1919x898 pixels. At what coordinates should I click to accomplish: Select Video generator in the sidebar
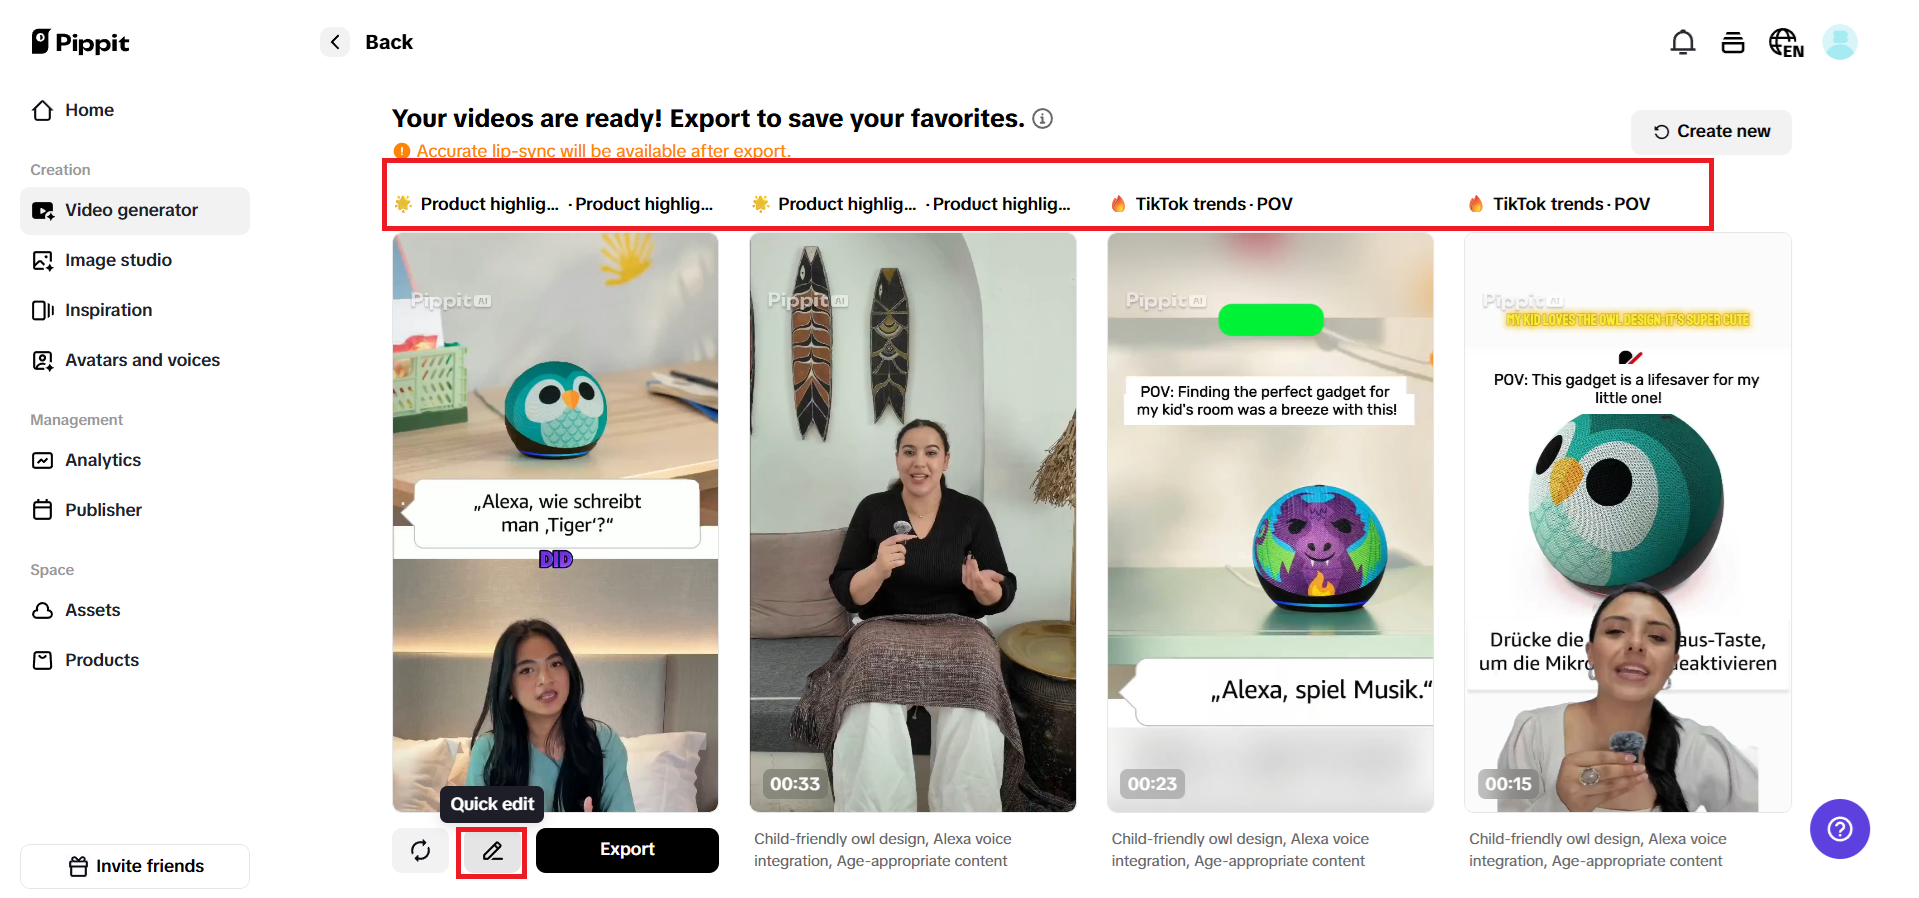(x=135, y=210)
